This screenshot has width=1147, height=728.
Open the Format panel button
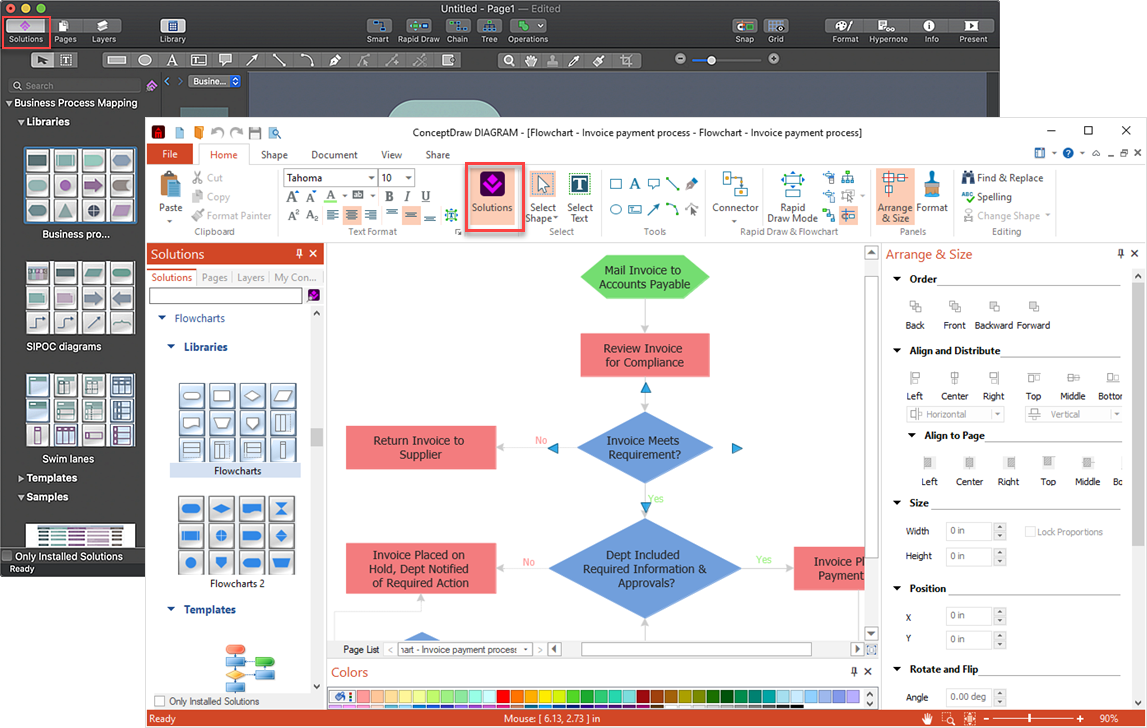(x=932, y=193)
